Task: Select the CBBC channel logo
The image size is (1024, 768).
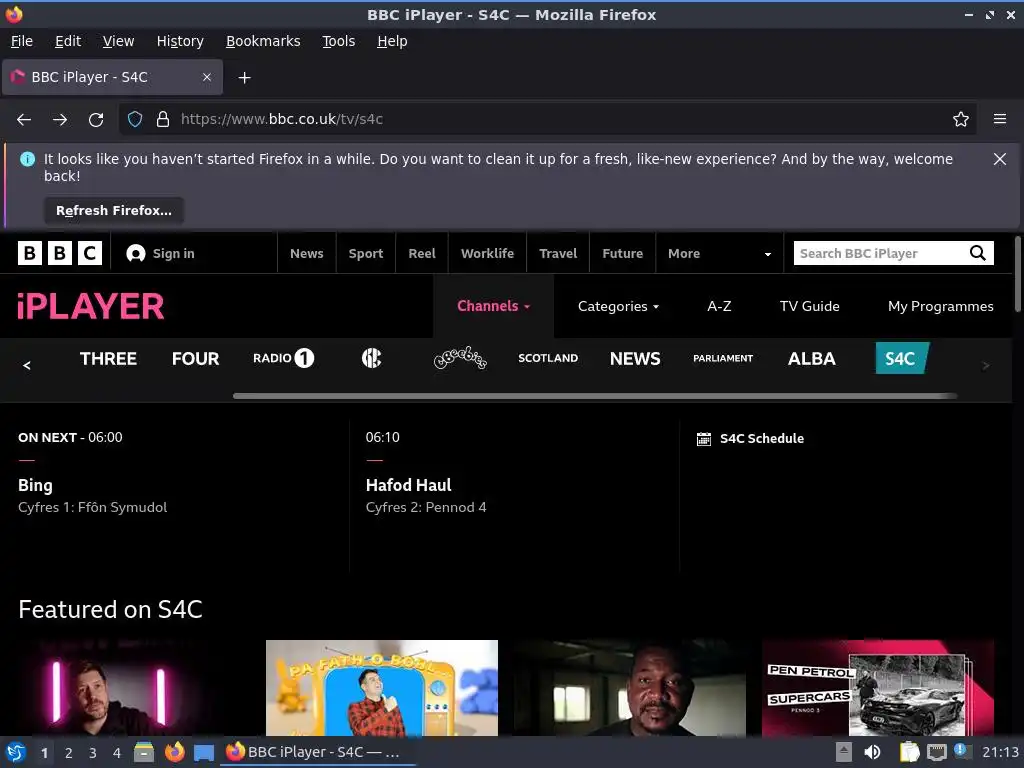Action: 372,358
